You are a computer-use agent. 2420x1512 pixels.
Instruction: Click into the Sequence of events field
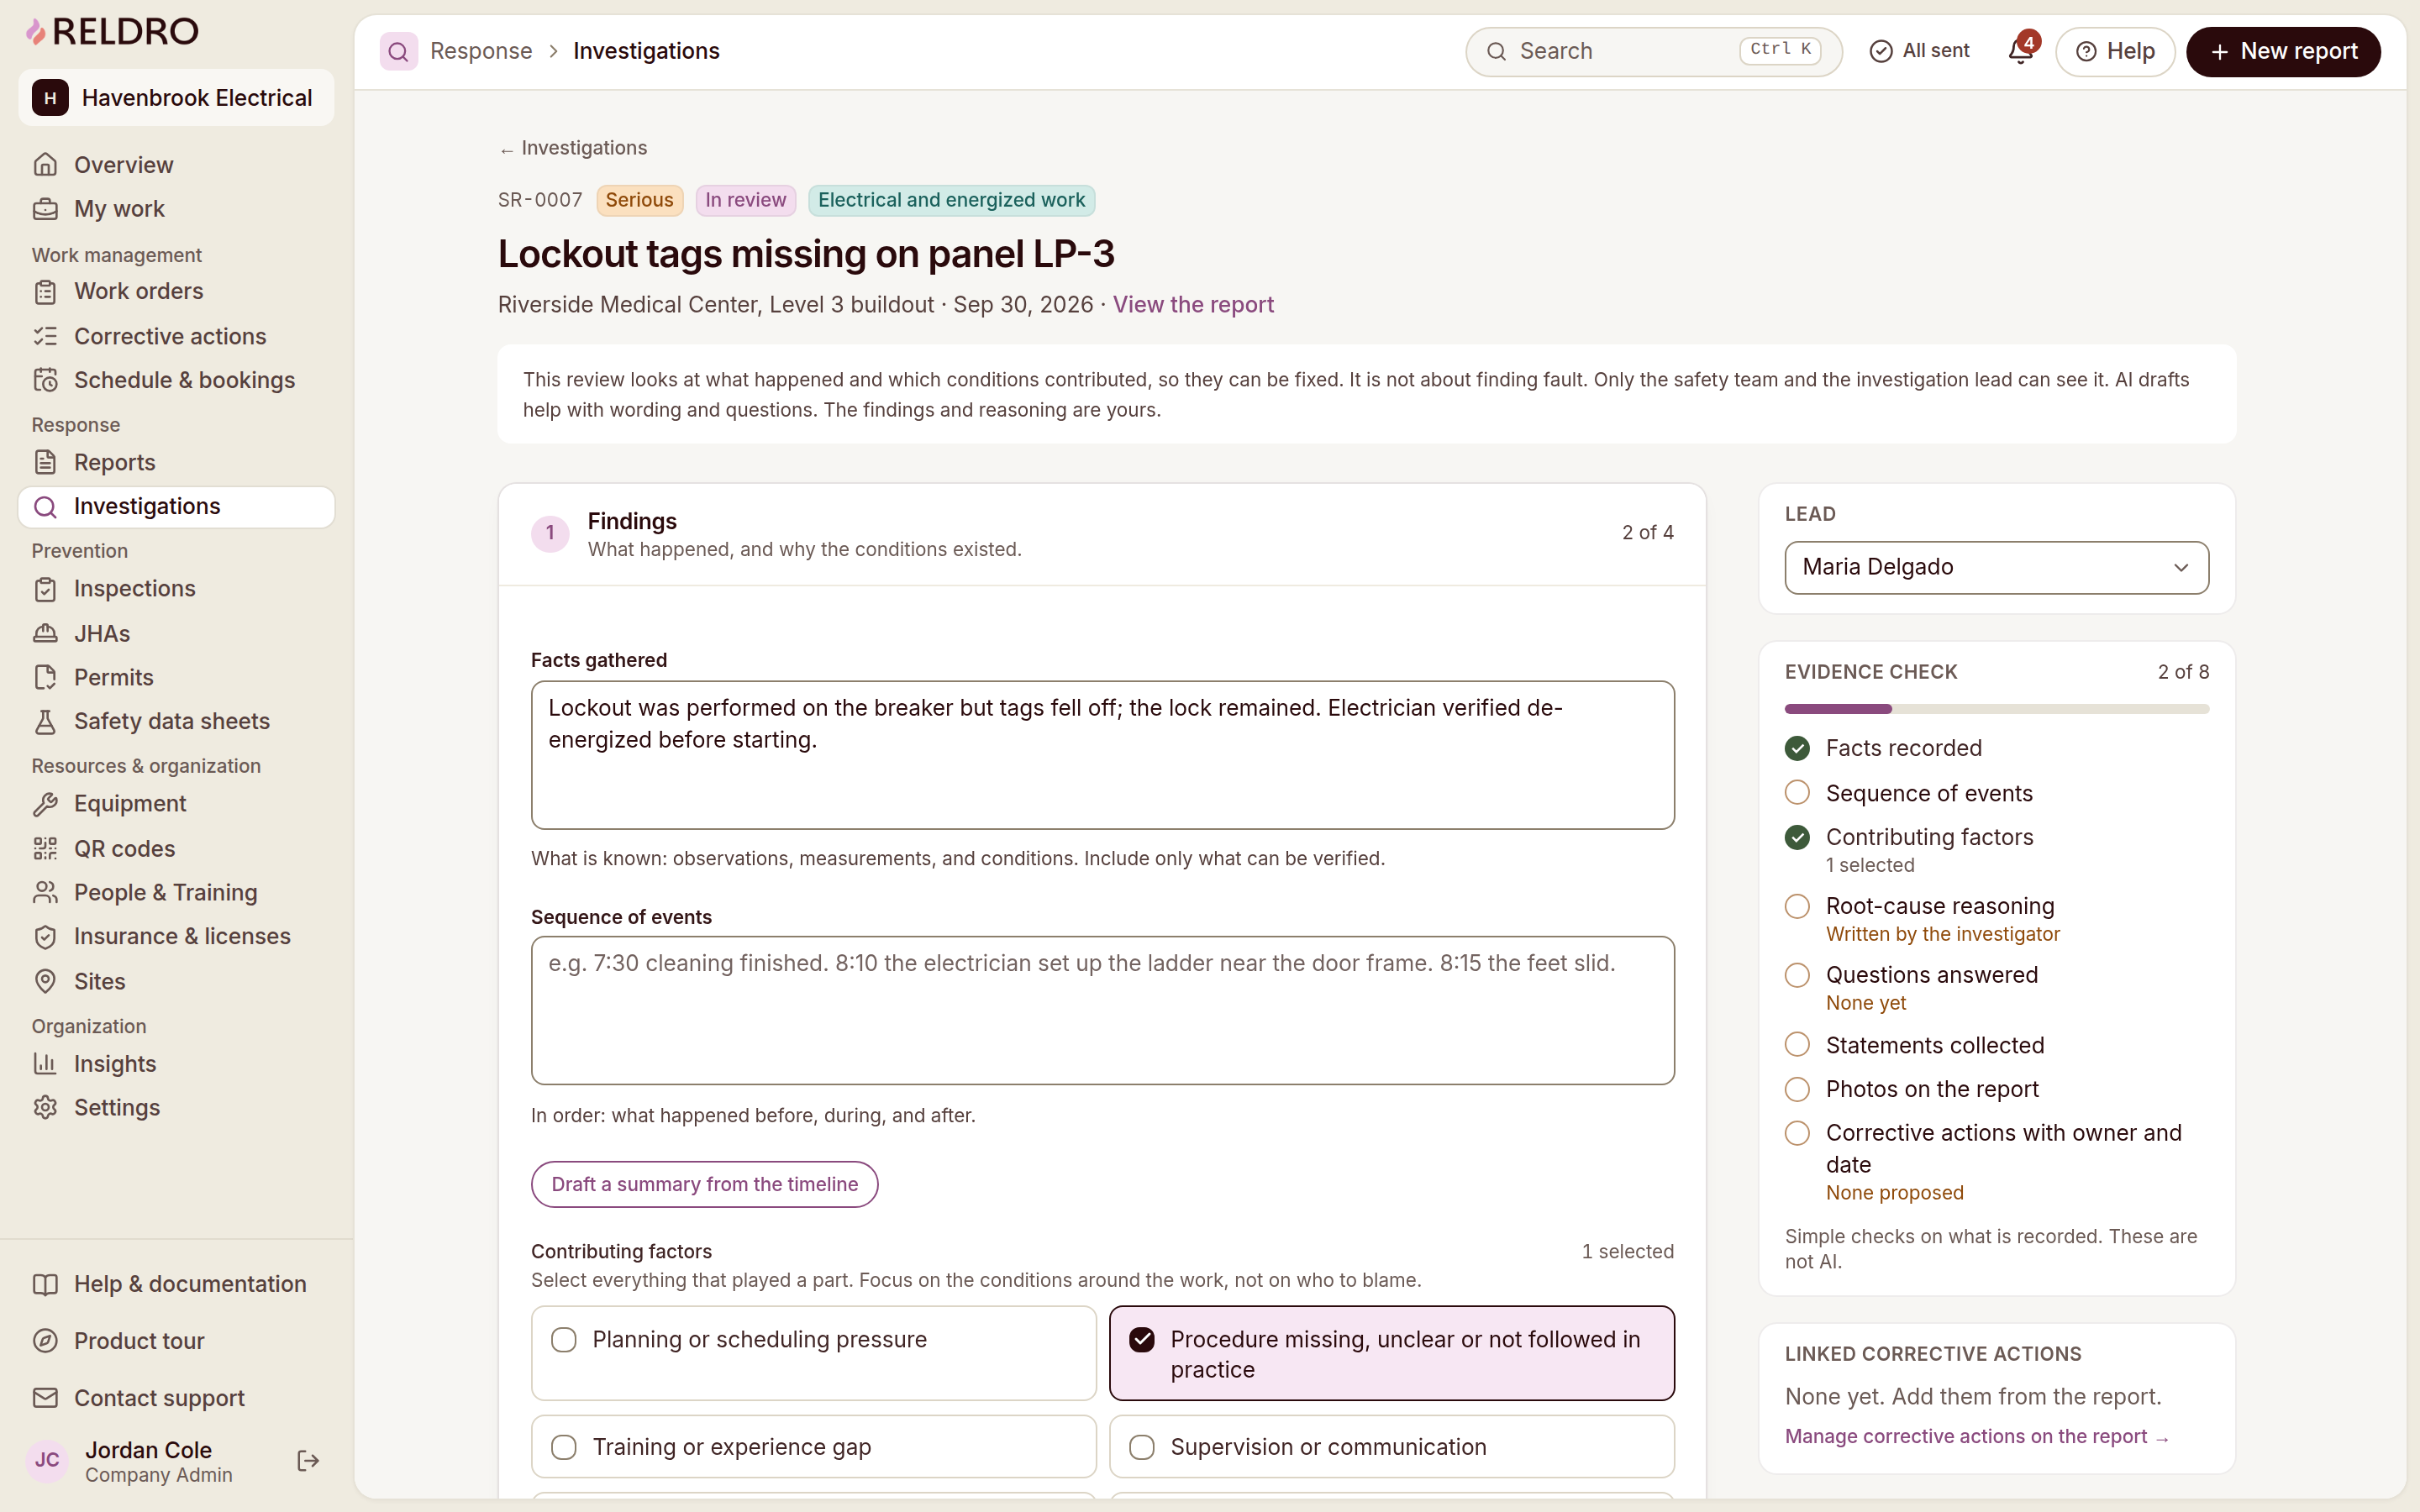(x=1102, y=1010)
